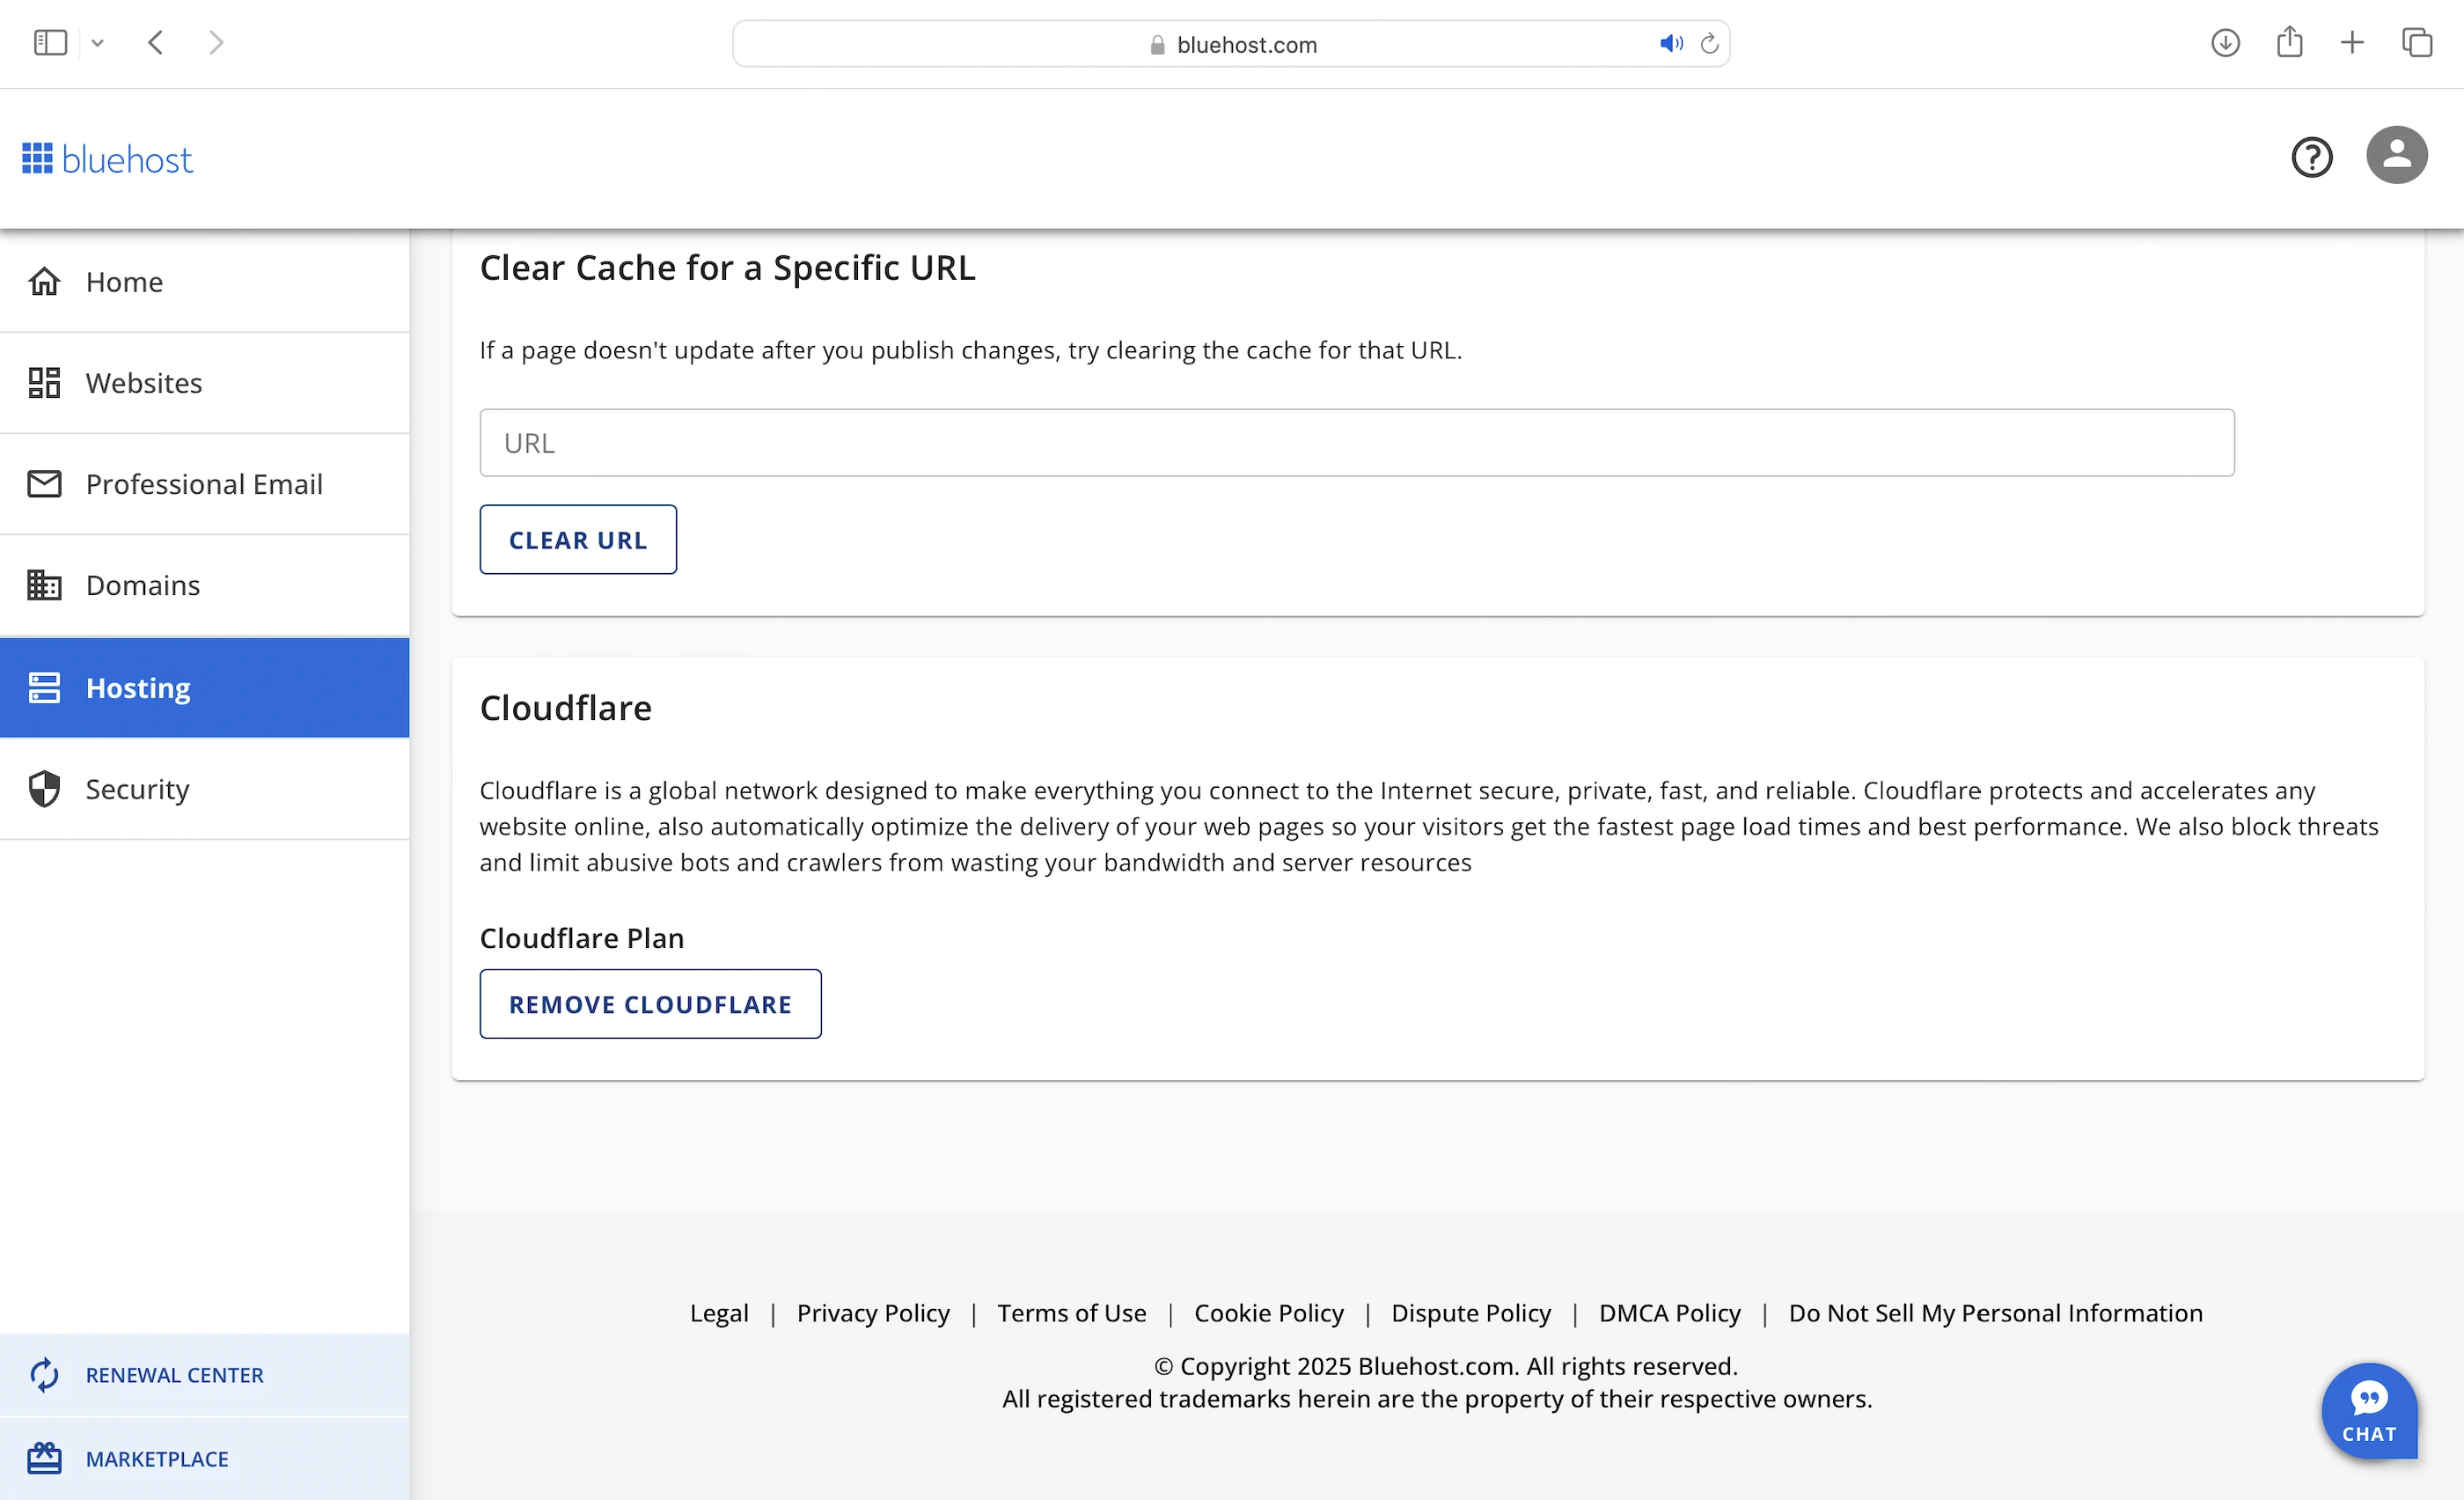2464x1500 pixels.
Task: Open the Privacy Policy footer link
Action: [872, 1313]
